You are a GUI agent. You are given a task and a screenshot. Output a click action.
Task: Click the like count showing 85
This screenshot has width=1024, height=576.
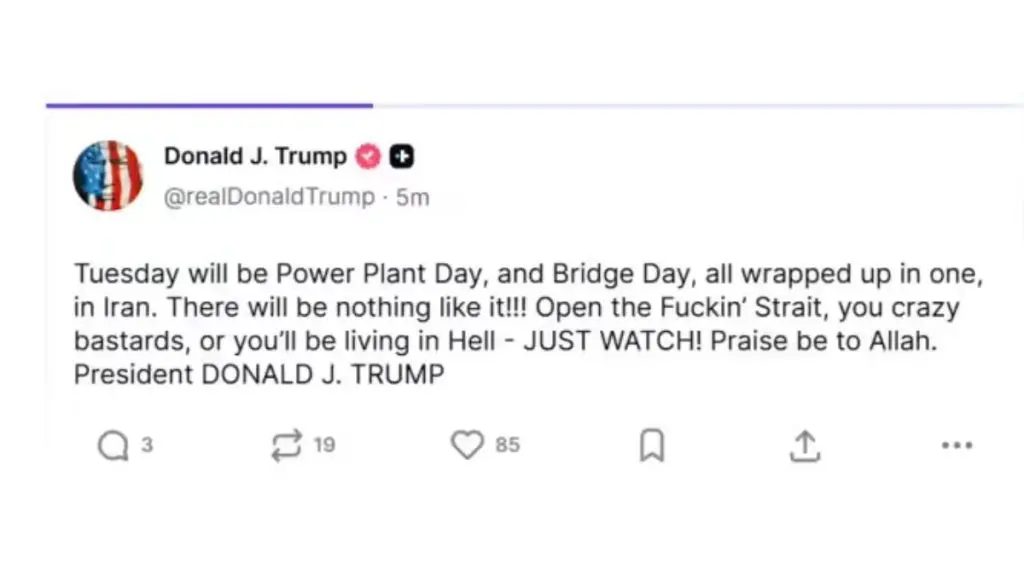pyautogui.click(x=508, y=445)
